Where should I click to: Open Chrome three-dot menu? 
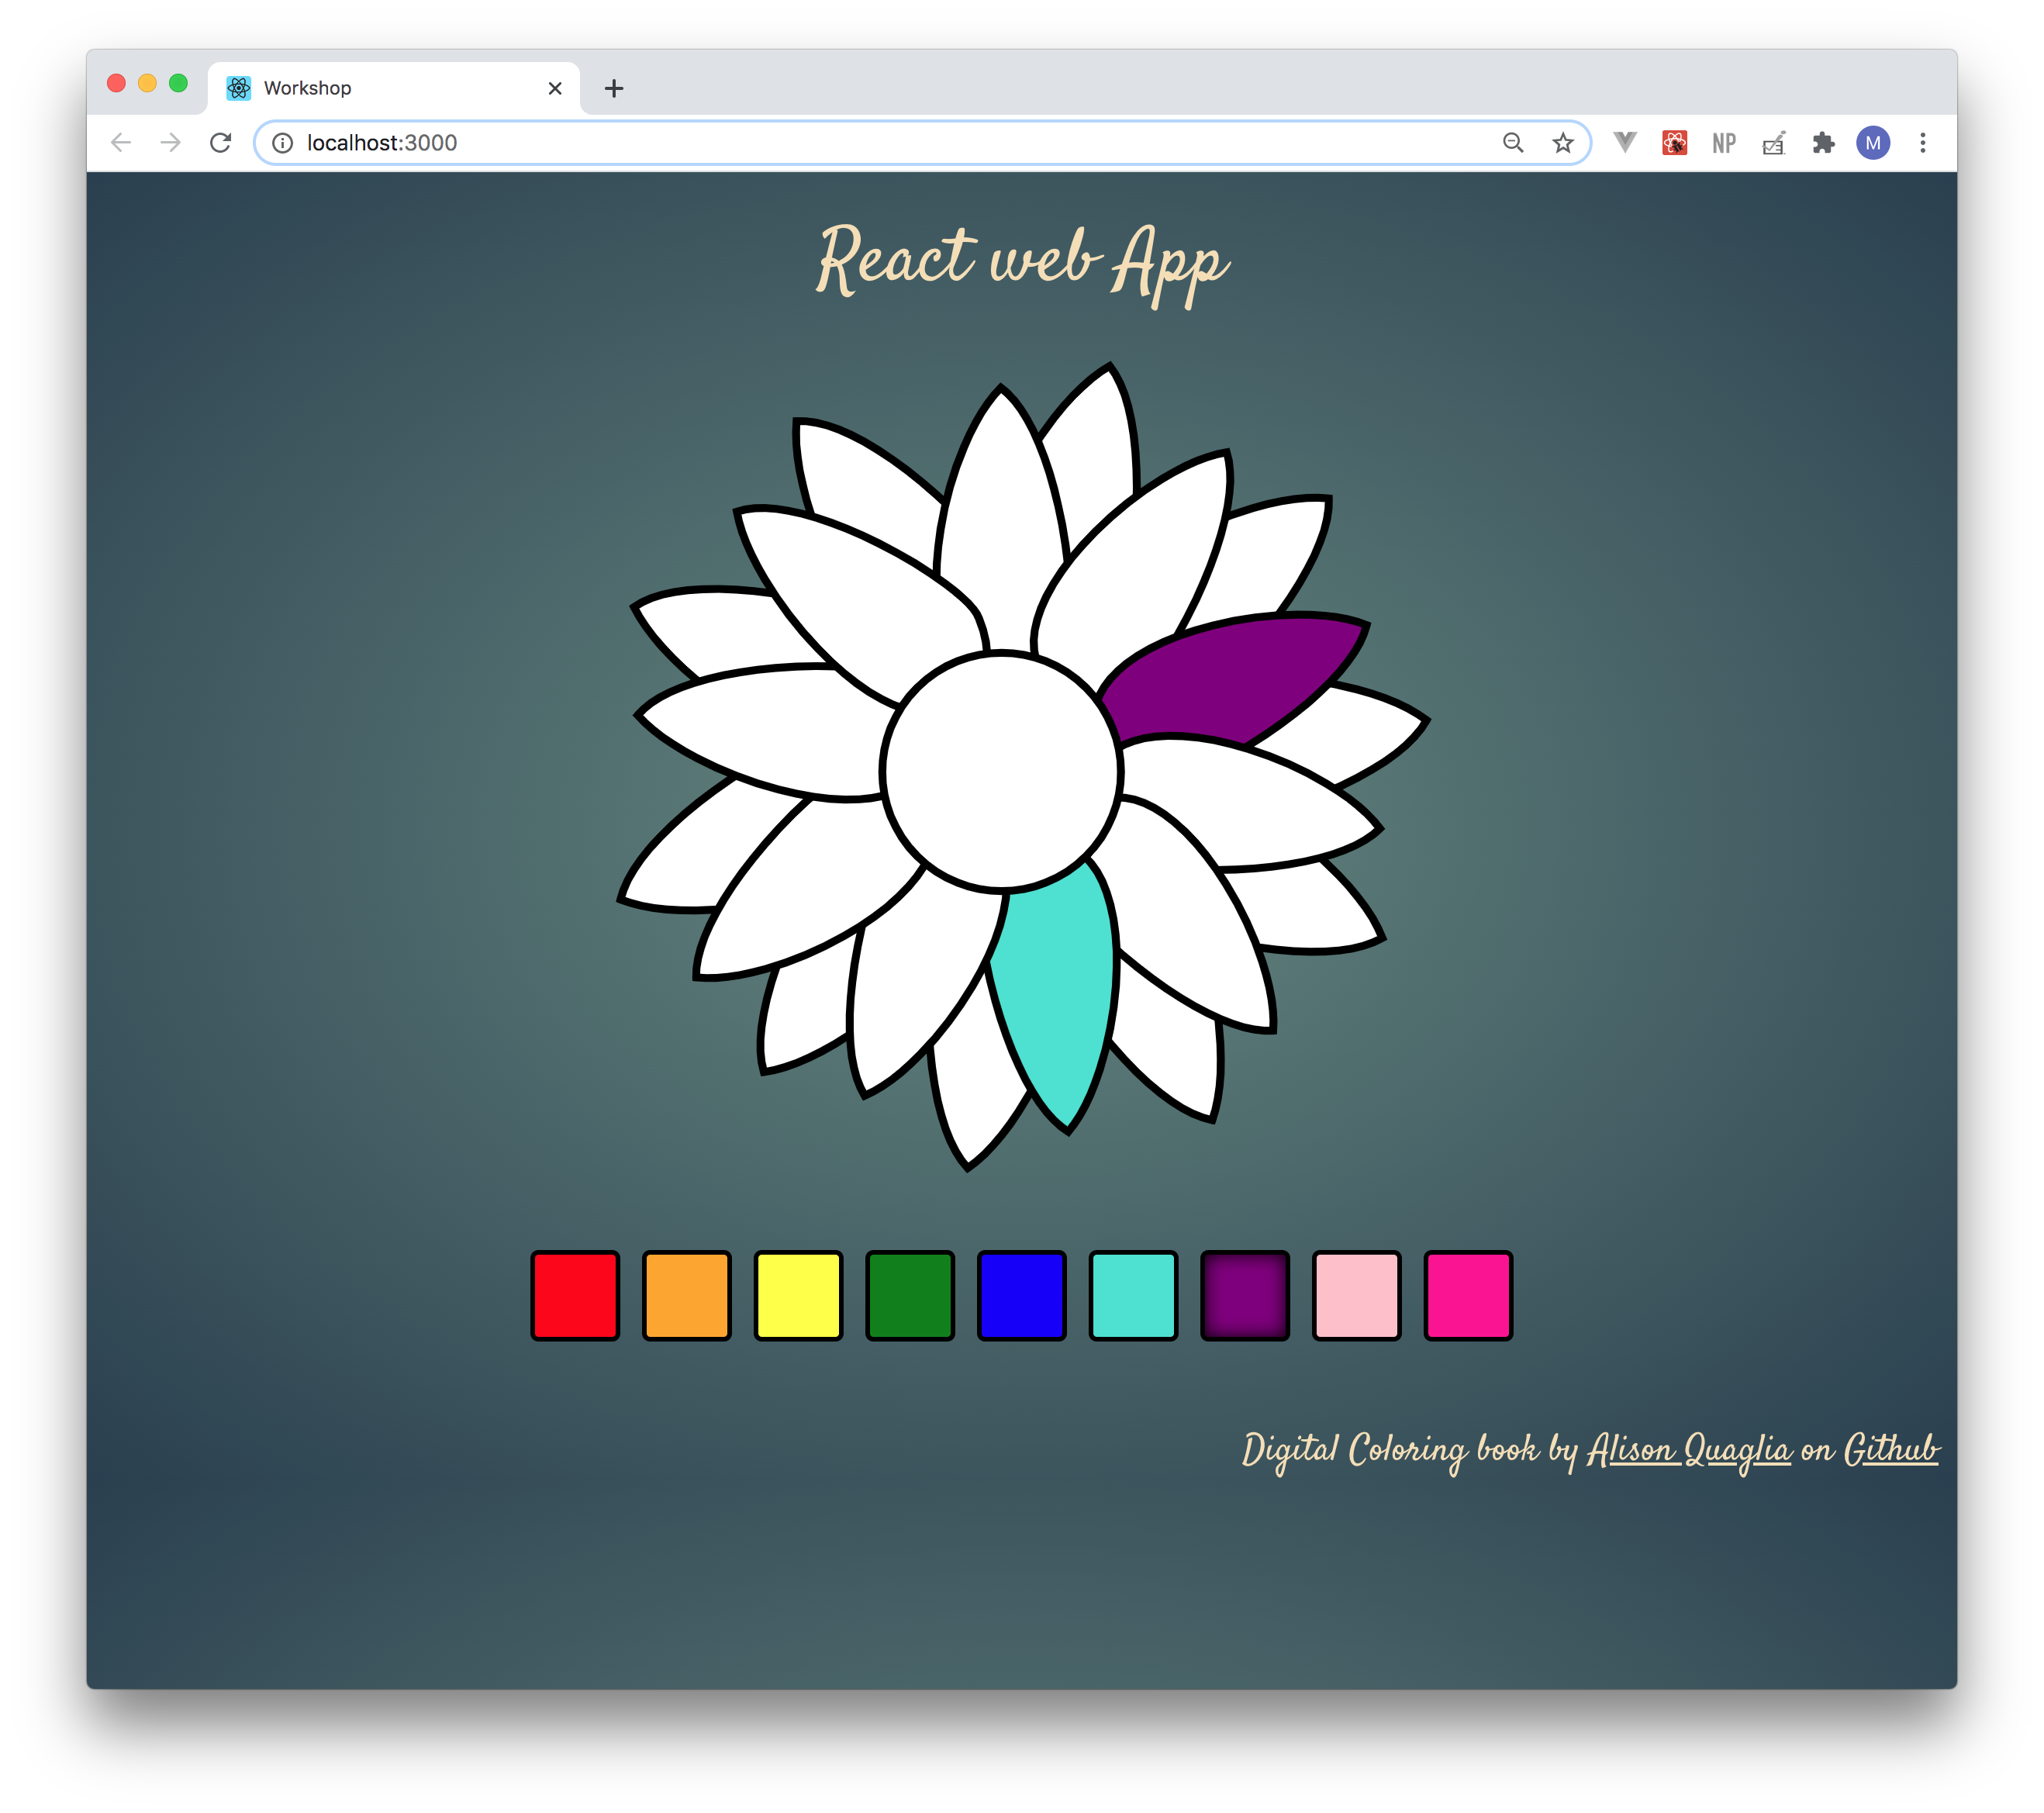[1922, 143]
